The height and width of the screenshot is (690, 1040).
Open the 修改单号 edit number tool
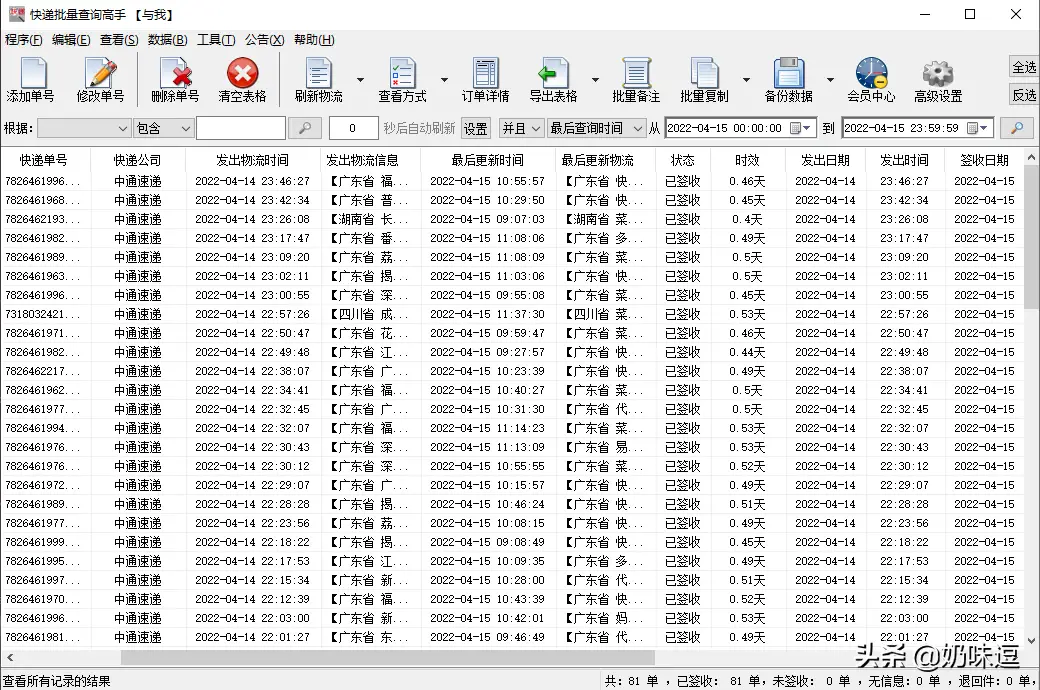[x=100, y=80]
